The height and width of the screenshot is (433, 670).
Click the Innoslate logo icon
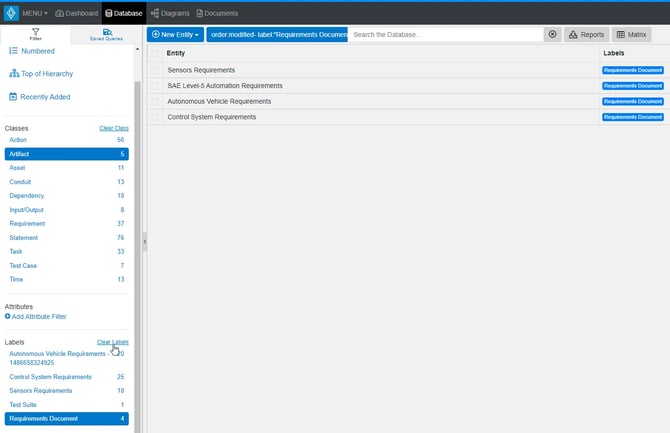point(12,13)
